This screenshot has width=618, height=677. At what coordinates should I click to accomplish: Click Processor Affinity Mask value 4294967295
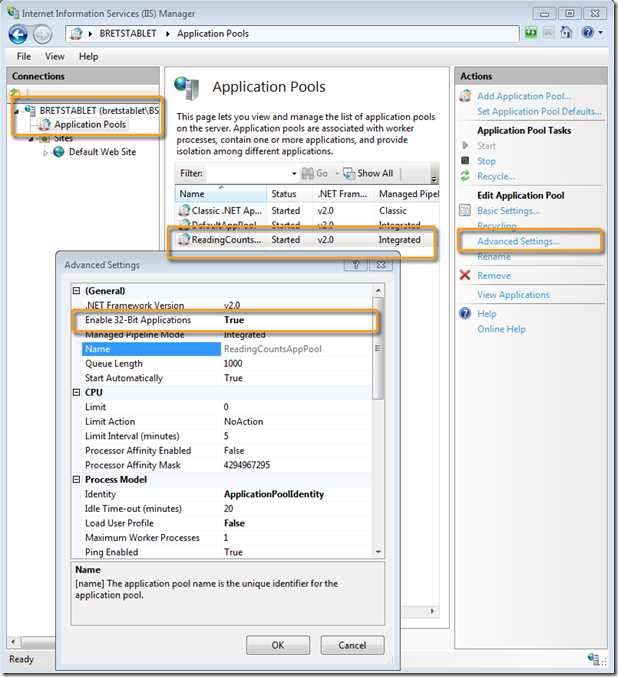pyautogui.click(x=247, y=465)
